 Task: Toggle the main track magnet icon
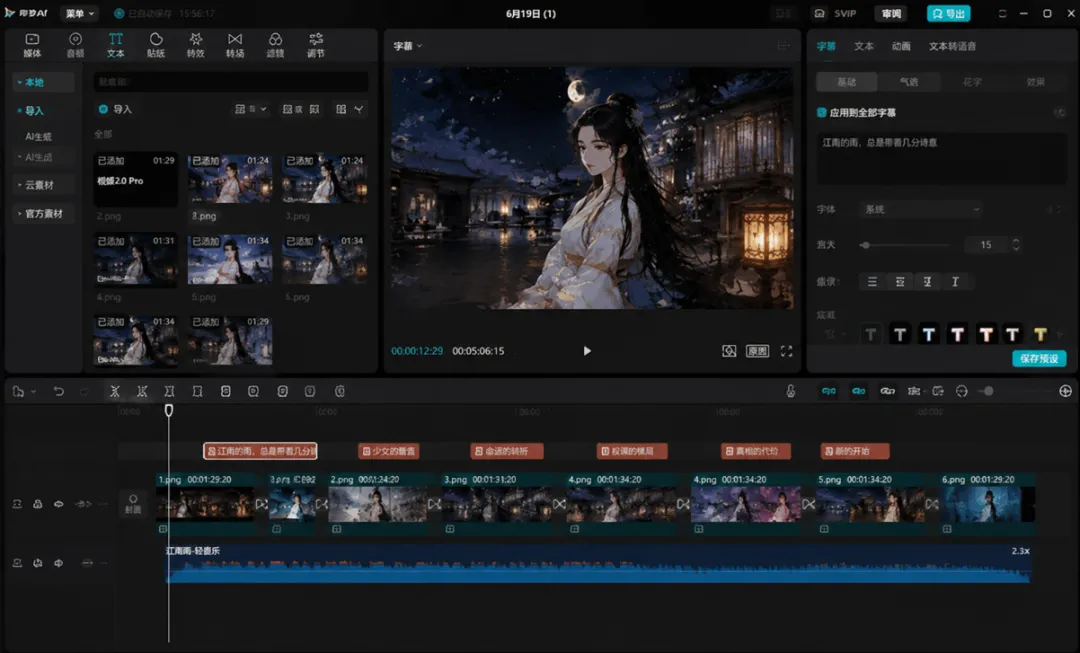point(829,391)
